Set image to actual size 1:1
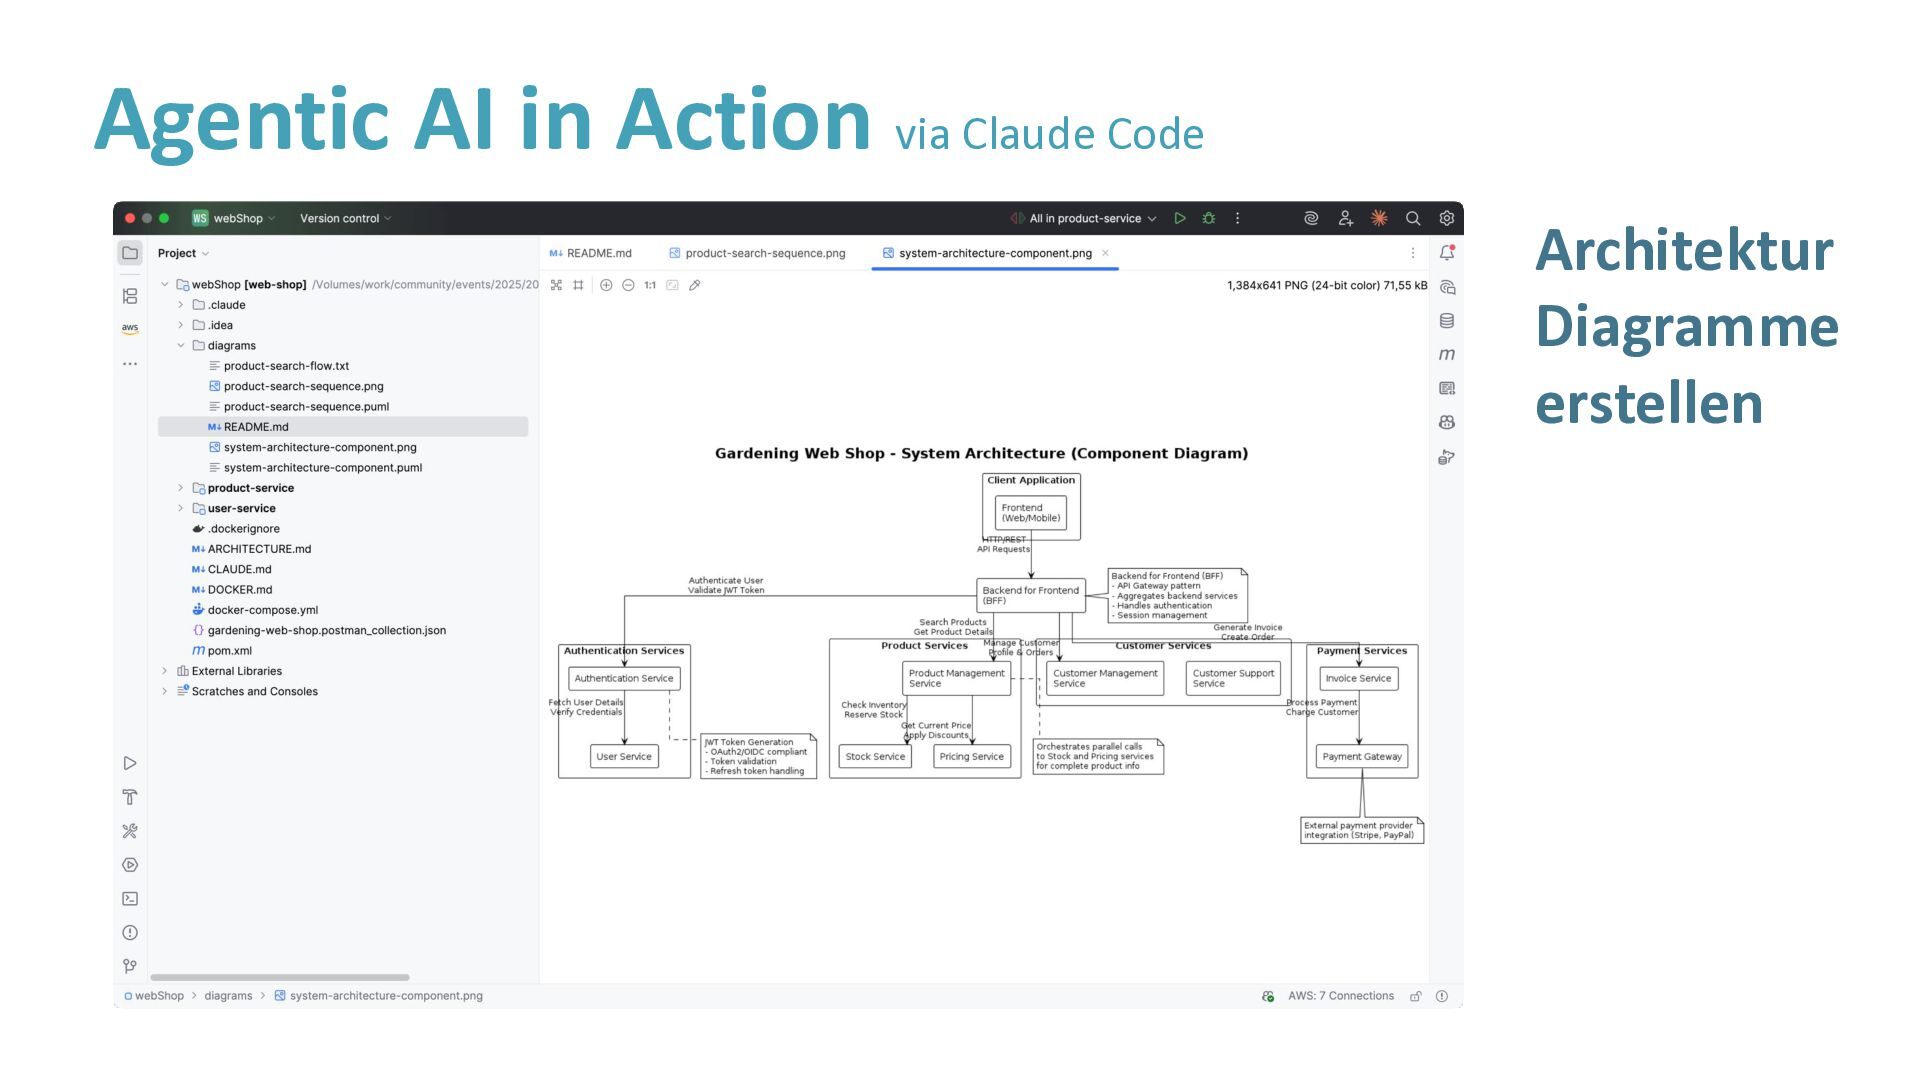 (650, 285)
